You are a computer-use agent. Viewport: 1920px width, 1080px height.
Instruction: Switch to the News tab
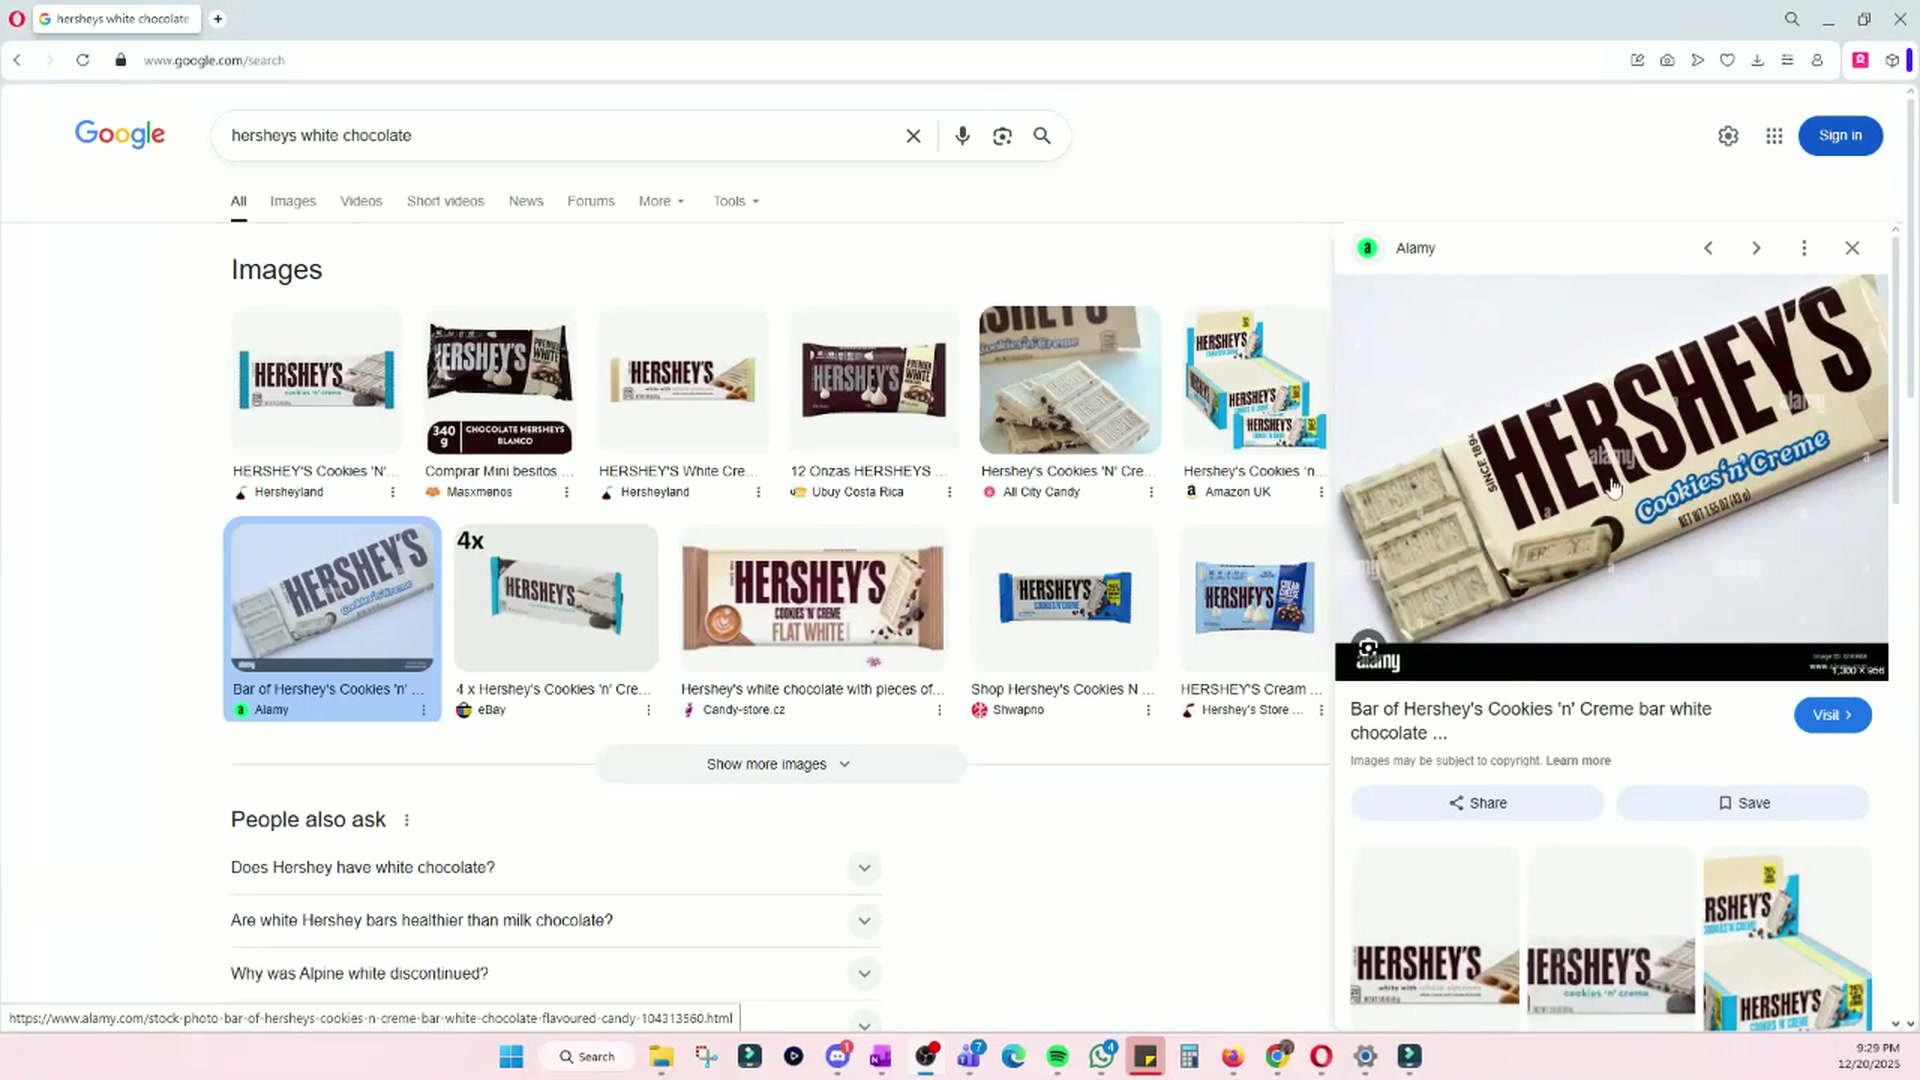coord(526,201)
